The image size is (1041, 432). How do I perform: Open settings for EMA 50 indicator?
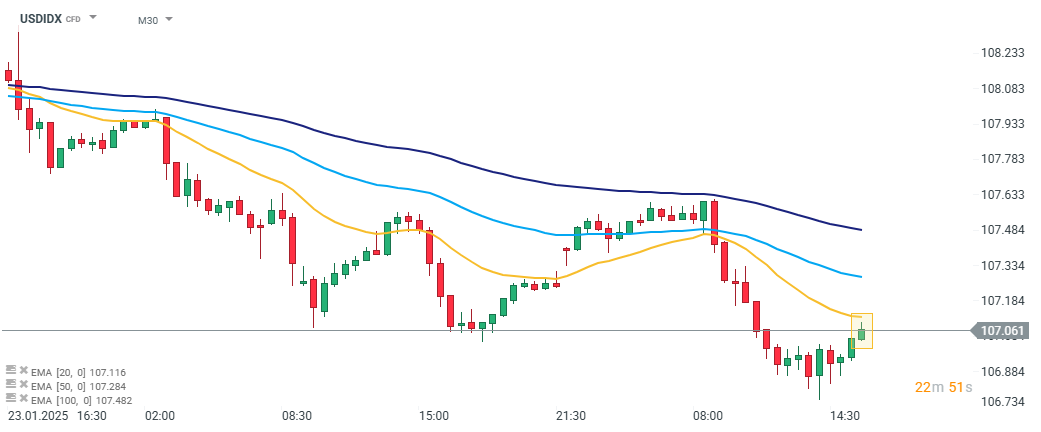point(9,384)
